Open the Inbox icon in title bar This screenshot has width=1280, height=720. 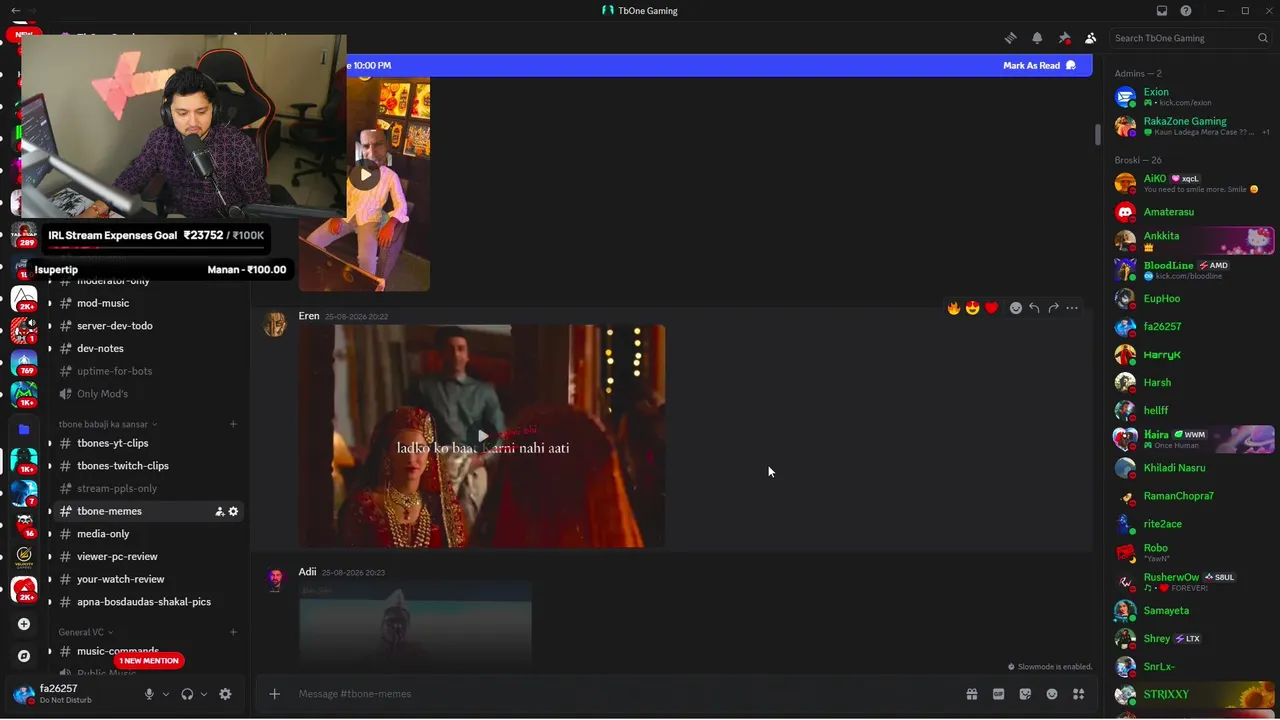tap(1162, 11)
